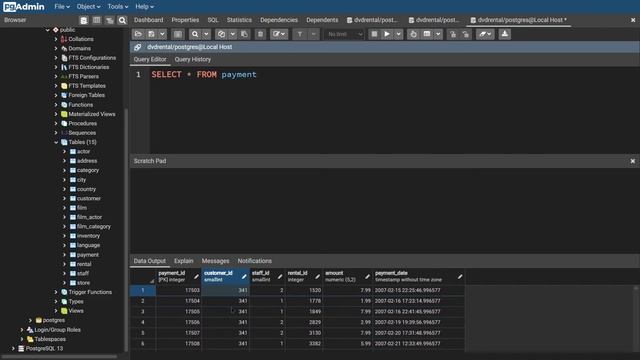Click the amount cell 5.99
The width and height of the screenshot is (640, 360).
(347, 344)
